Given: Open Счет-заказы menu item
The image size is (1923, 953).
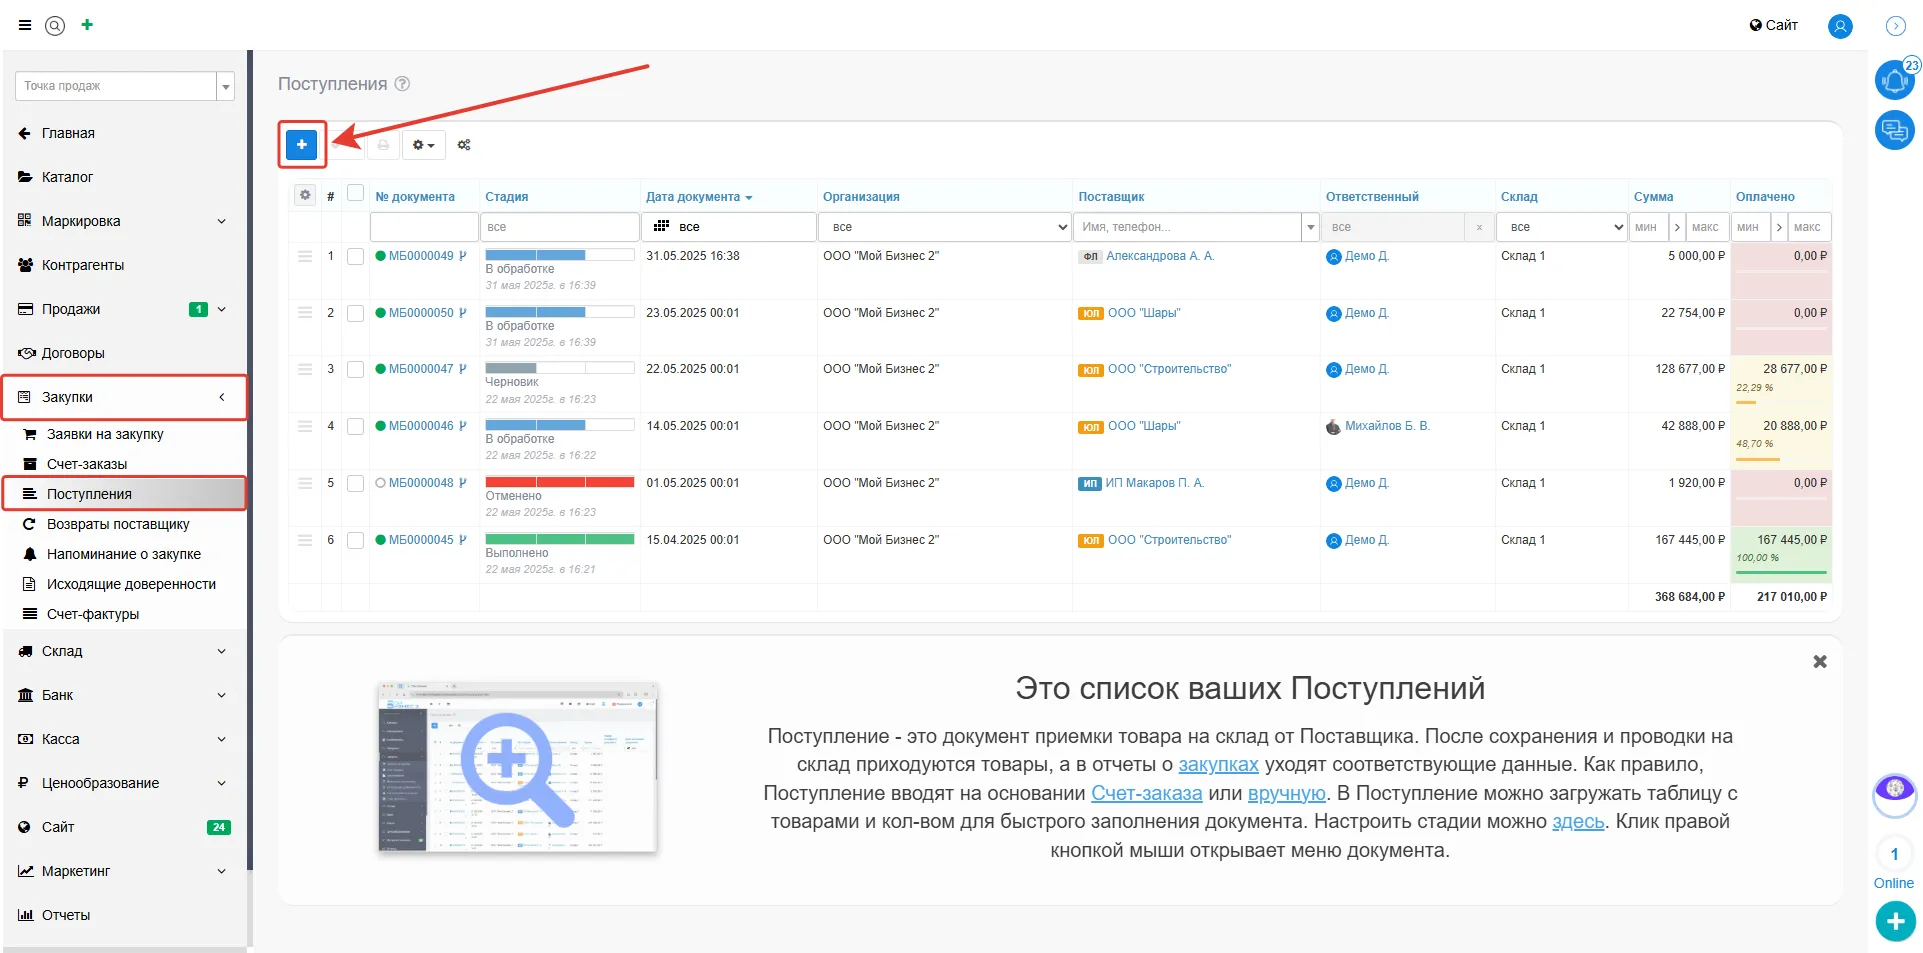Looking at the screenshot, I should pos(87,464).
